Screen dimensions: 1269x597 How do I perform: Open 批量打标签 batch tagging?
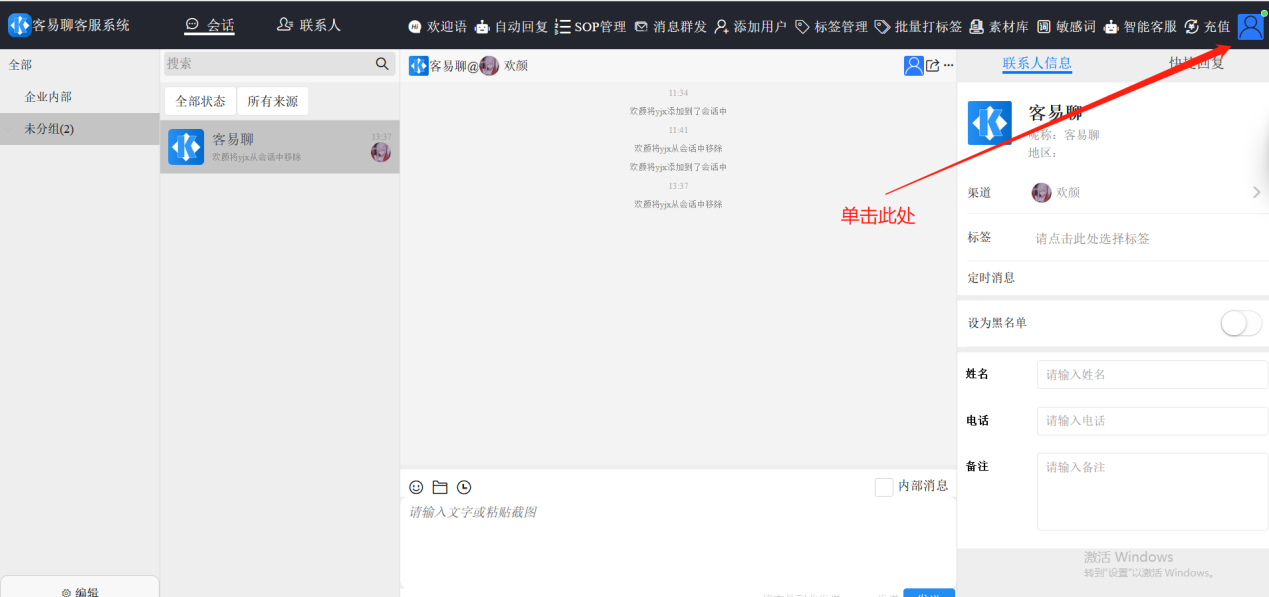click(918, 27)
